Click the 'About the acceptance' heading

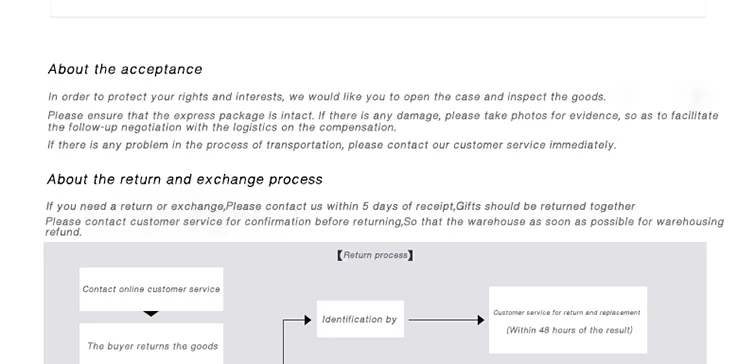[x=125, y=69]
